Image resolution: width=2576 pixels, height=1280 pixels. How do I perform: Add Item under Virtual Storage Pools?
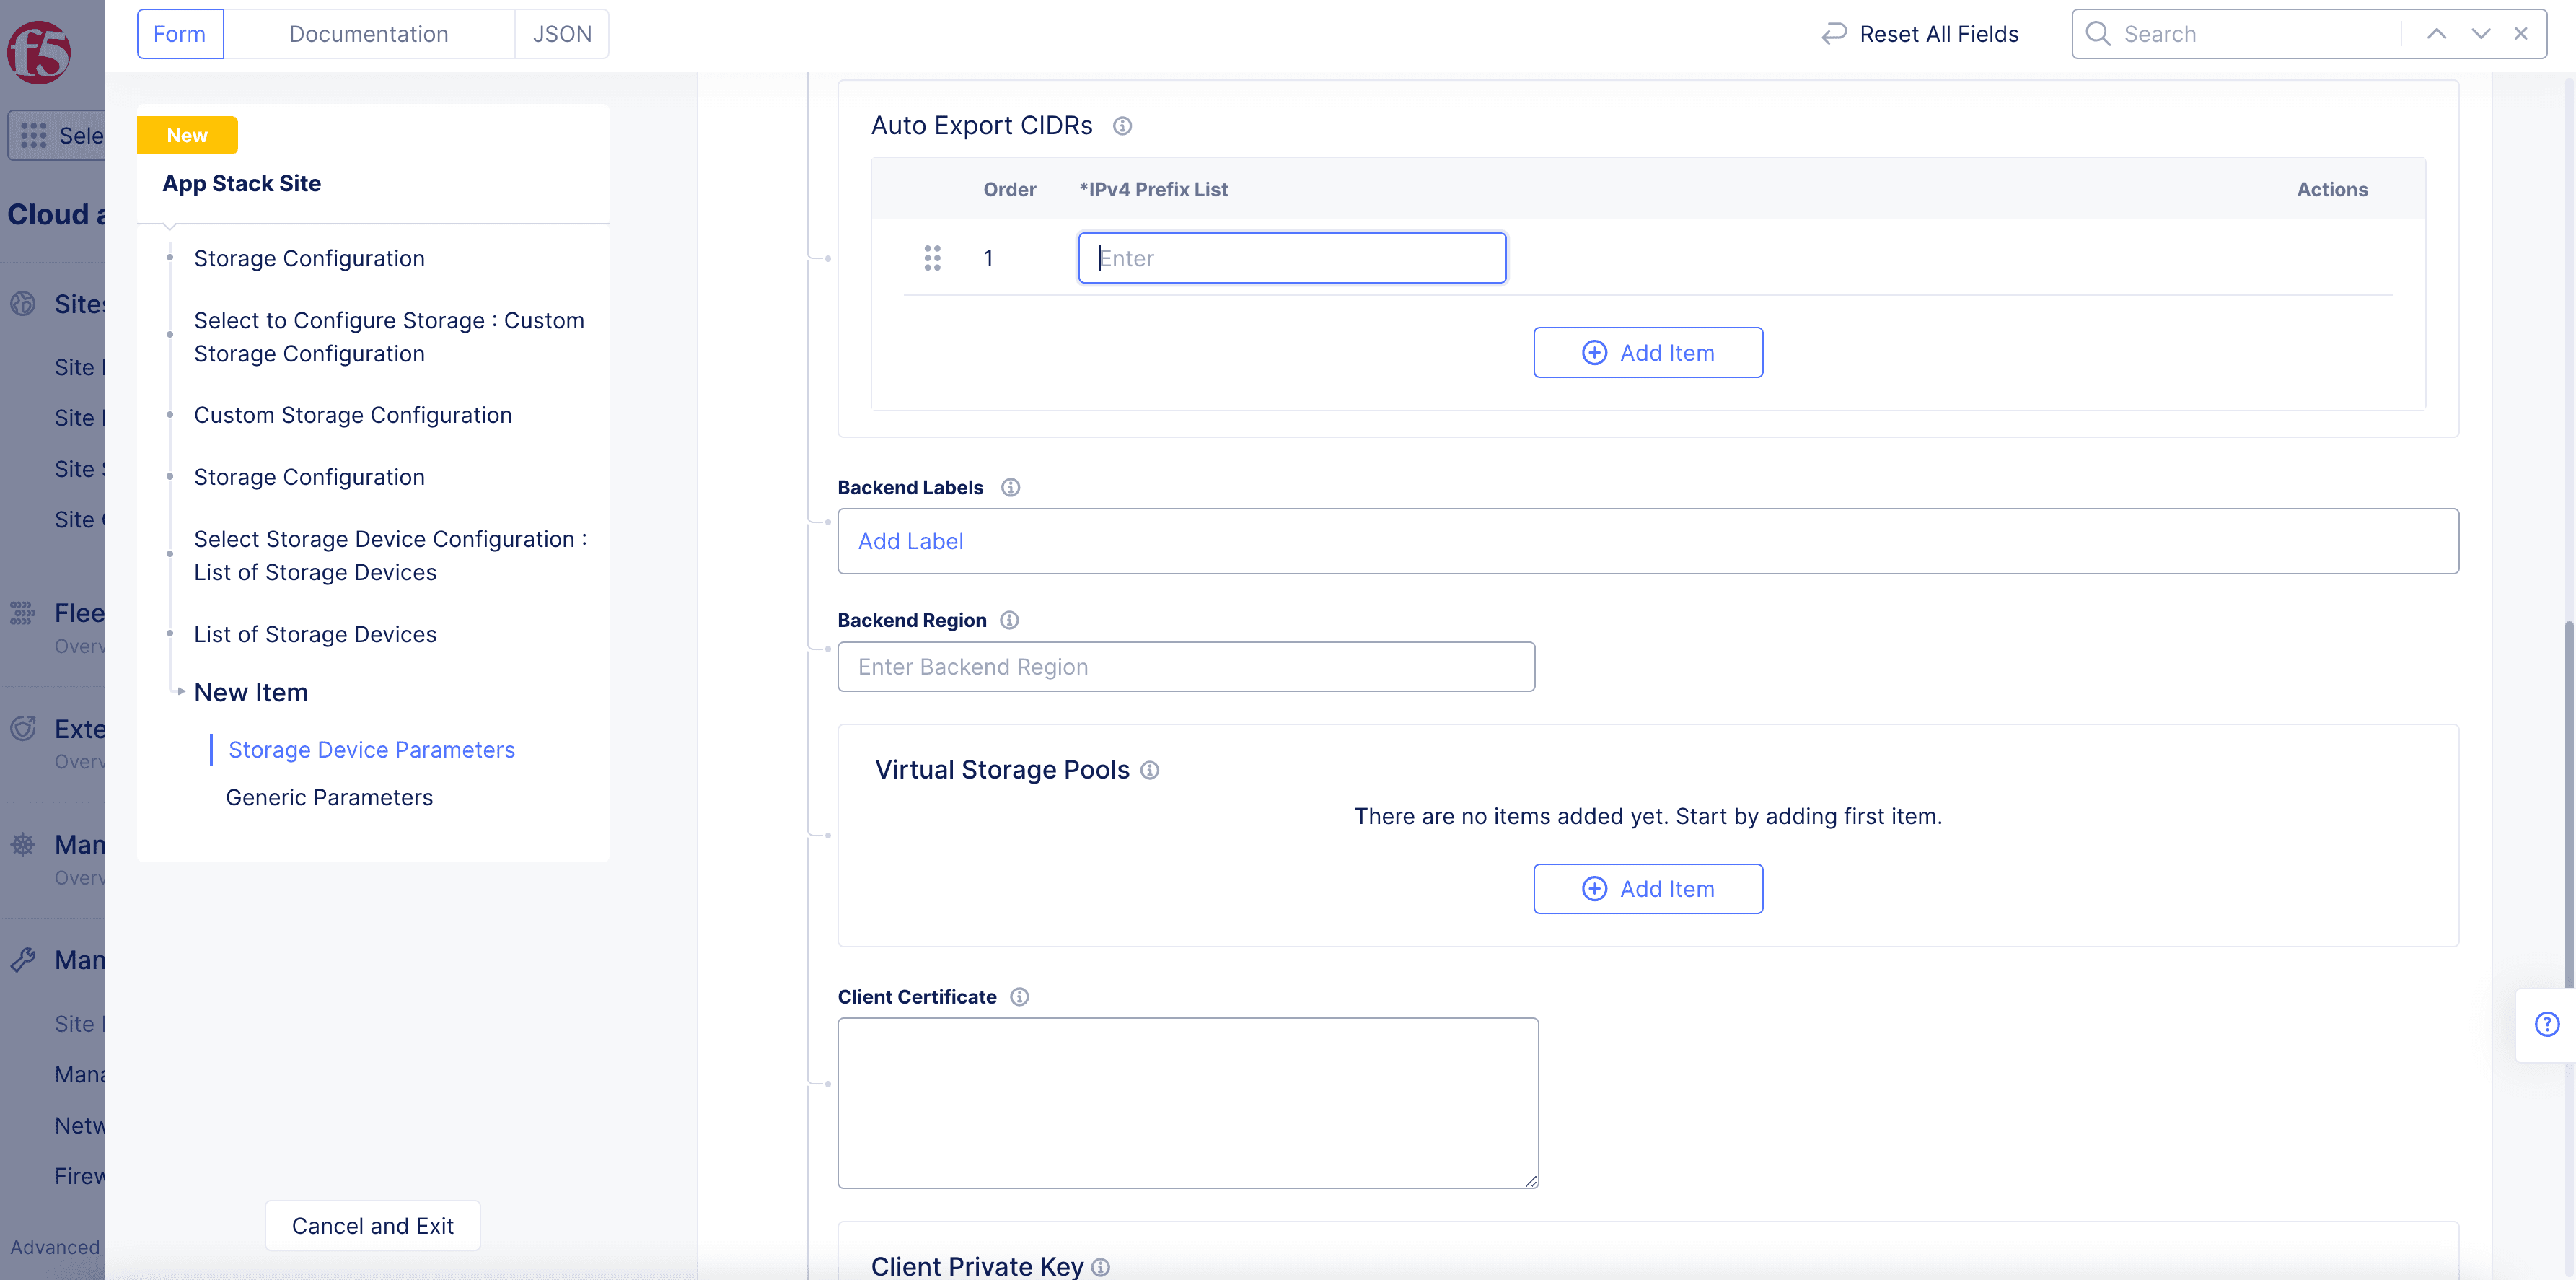tap(1647, 889)
